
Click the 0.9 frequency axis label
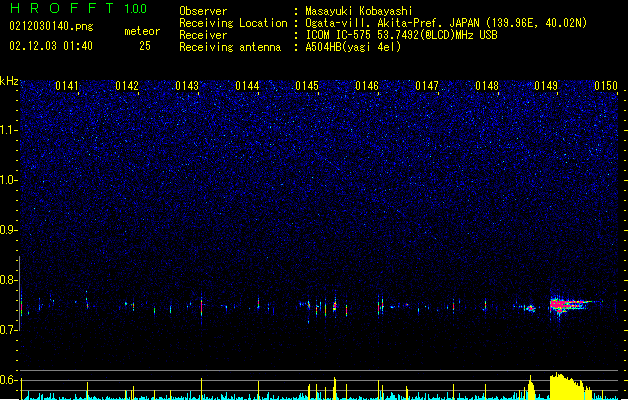(8, 230)
